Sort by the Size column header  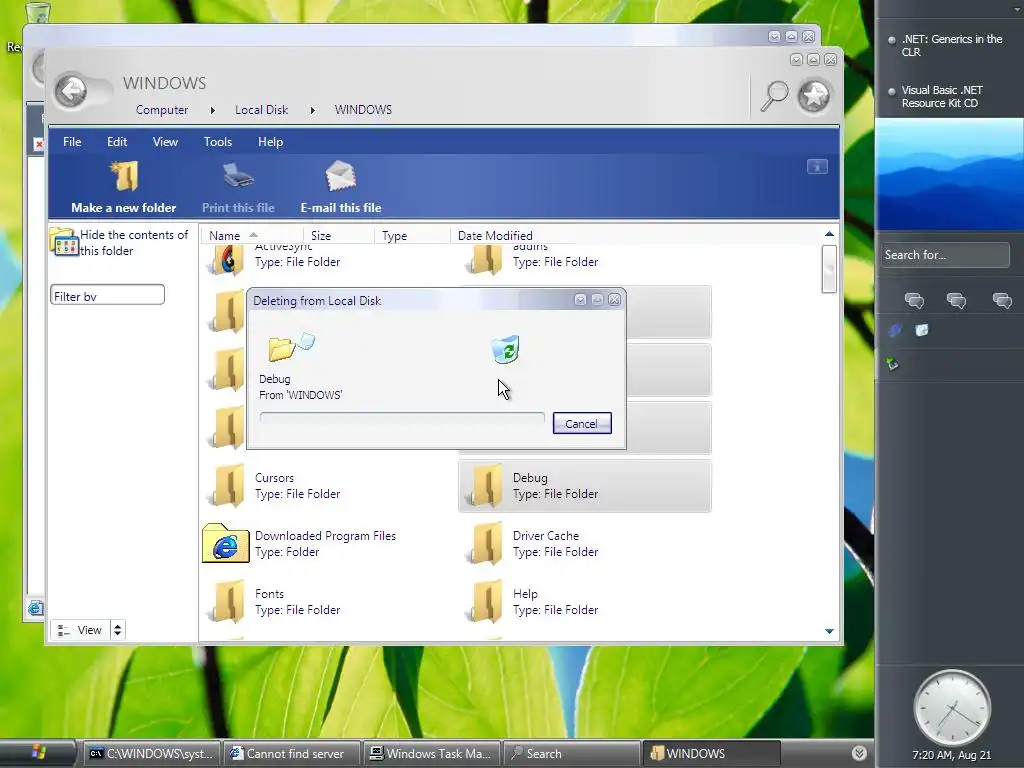tap(339, 235)
